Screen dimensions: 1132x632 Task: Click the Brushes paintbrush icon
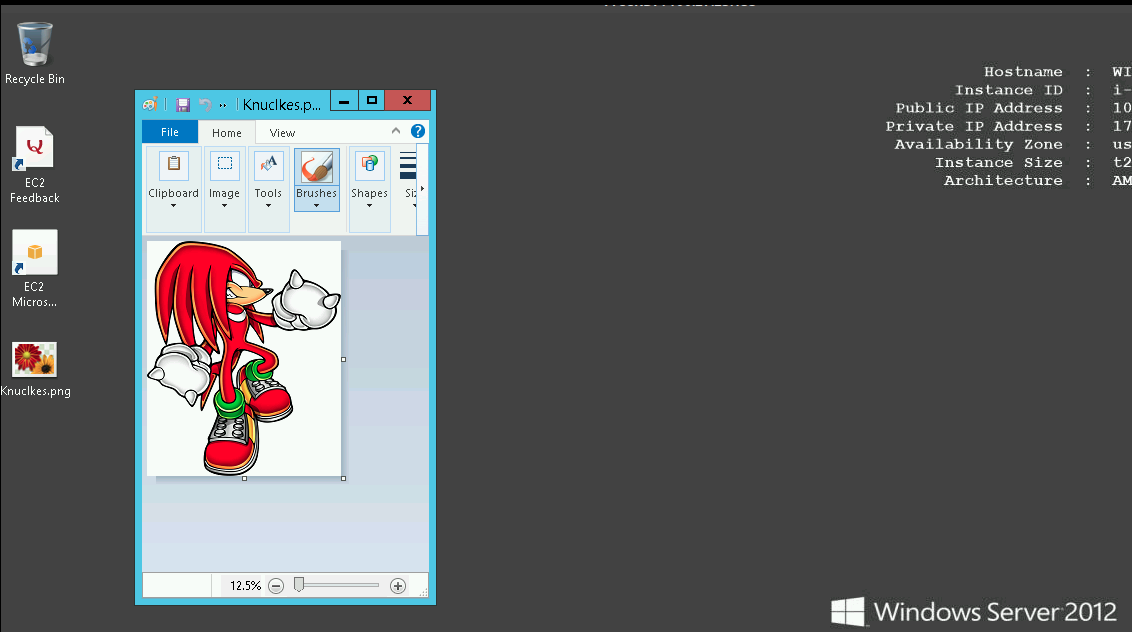click(316, 165)
